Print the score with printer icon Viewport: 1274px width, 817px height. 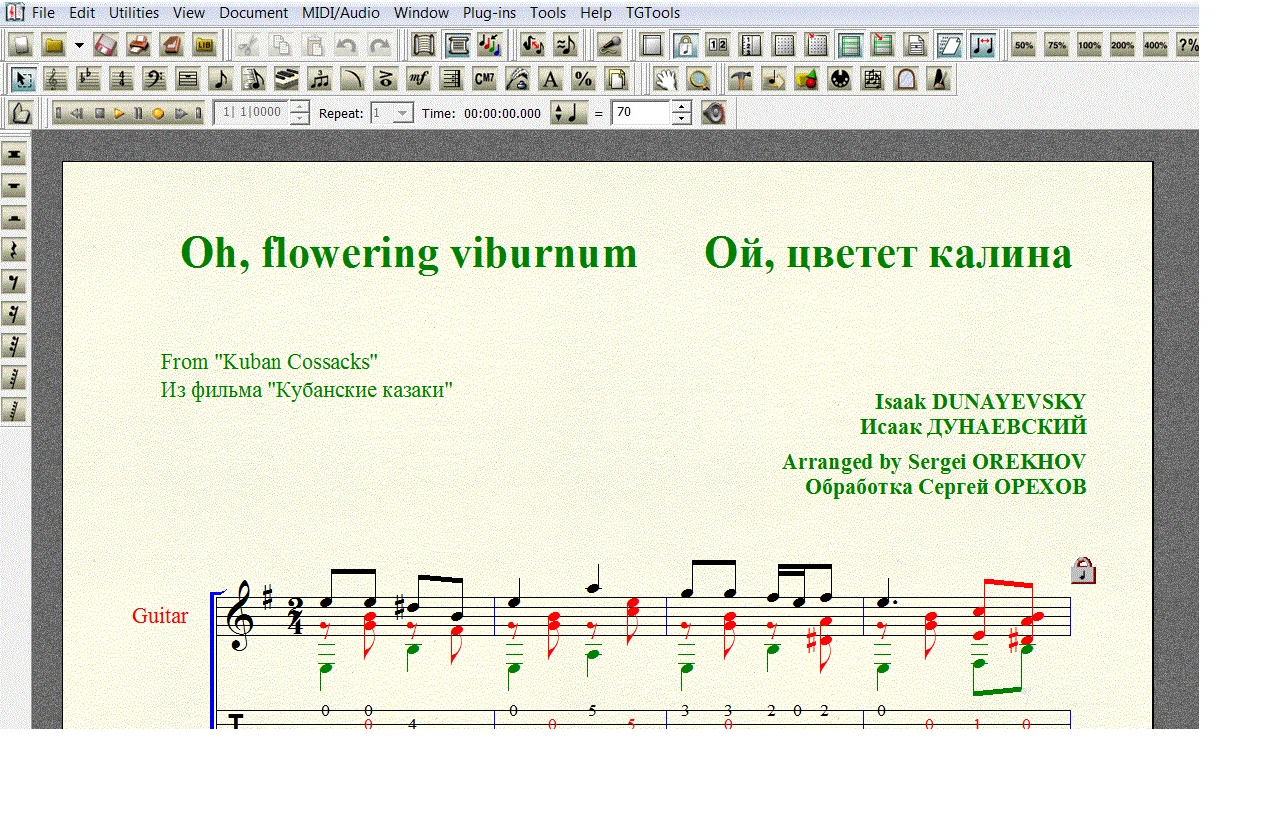click(140, 45)
